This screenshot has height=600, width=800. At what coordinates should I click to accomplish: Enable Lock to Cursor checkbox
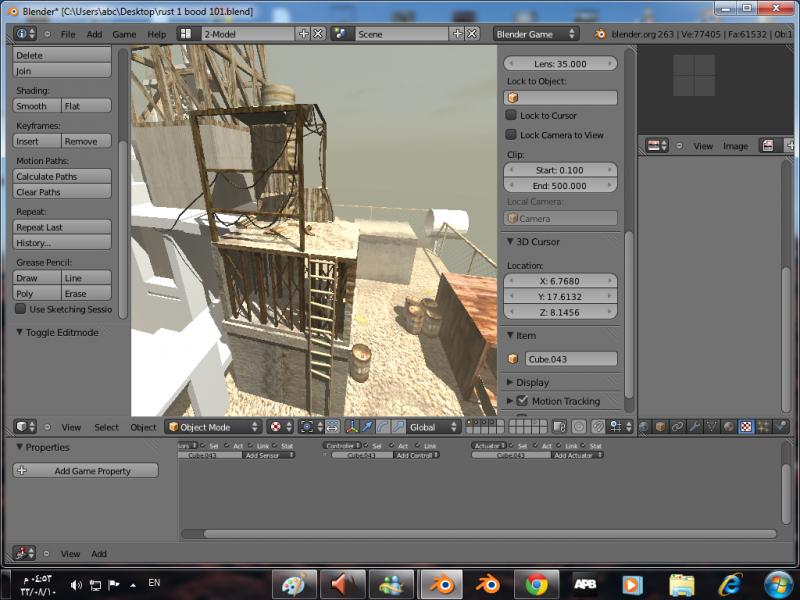click(x=511, y=116)
